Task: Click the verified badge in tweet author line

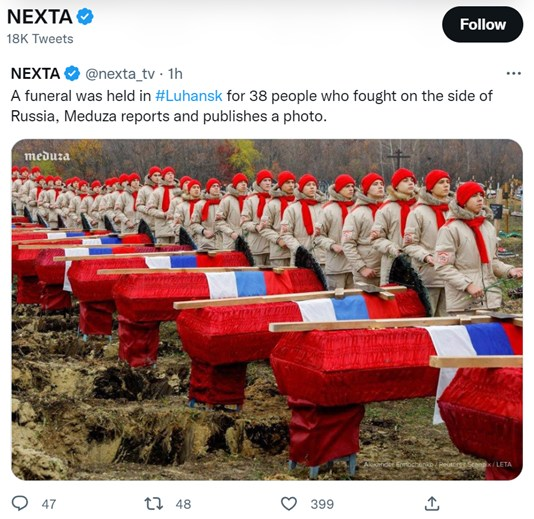Action: point(72,74)
